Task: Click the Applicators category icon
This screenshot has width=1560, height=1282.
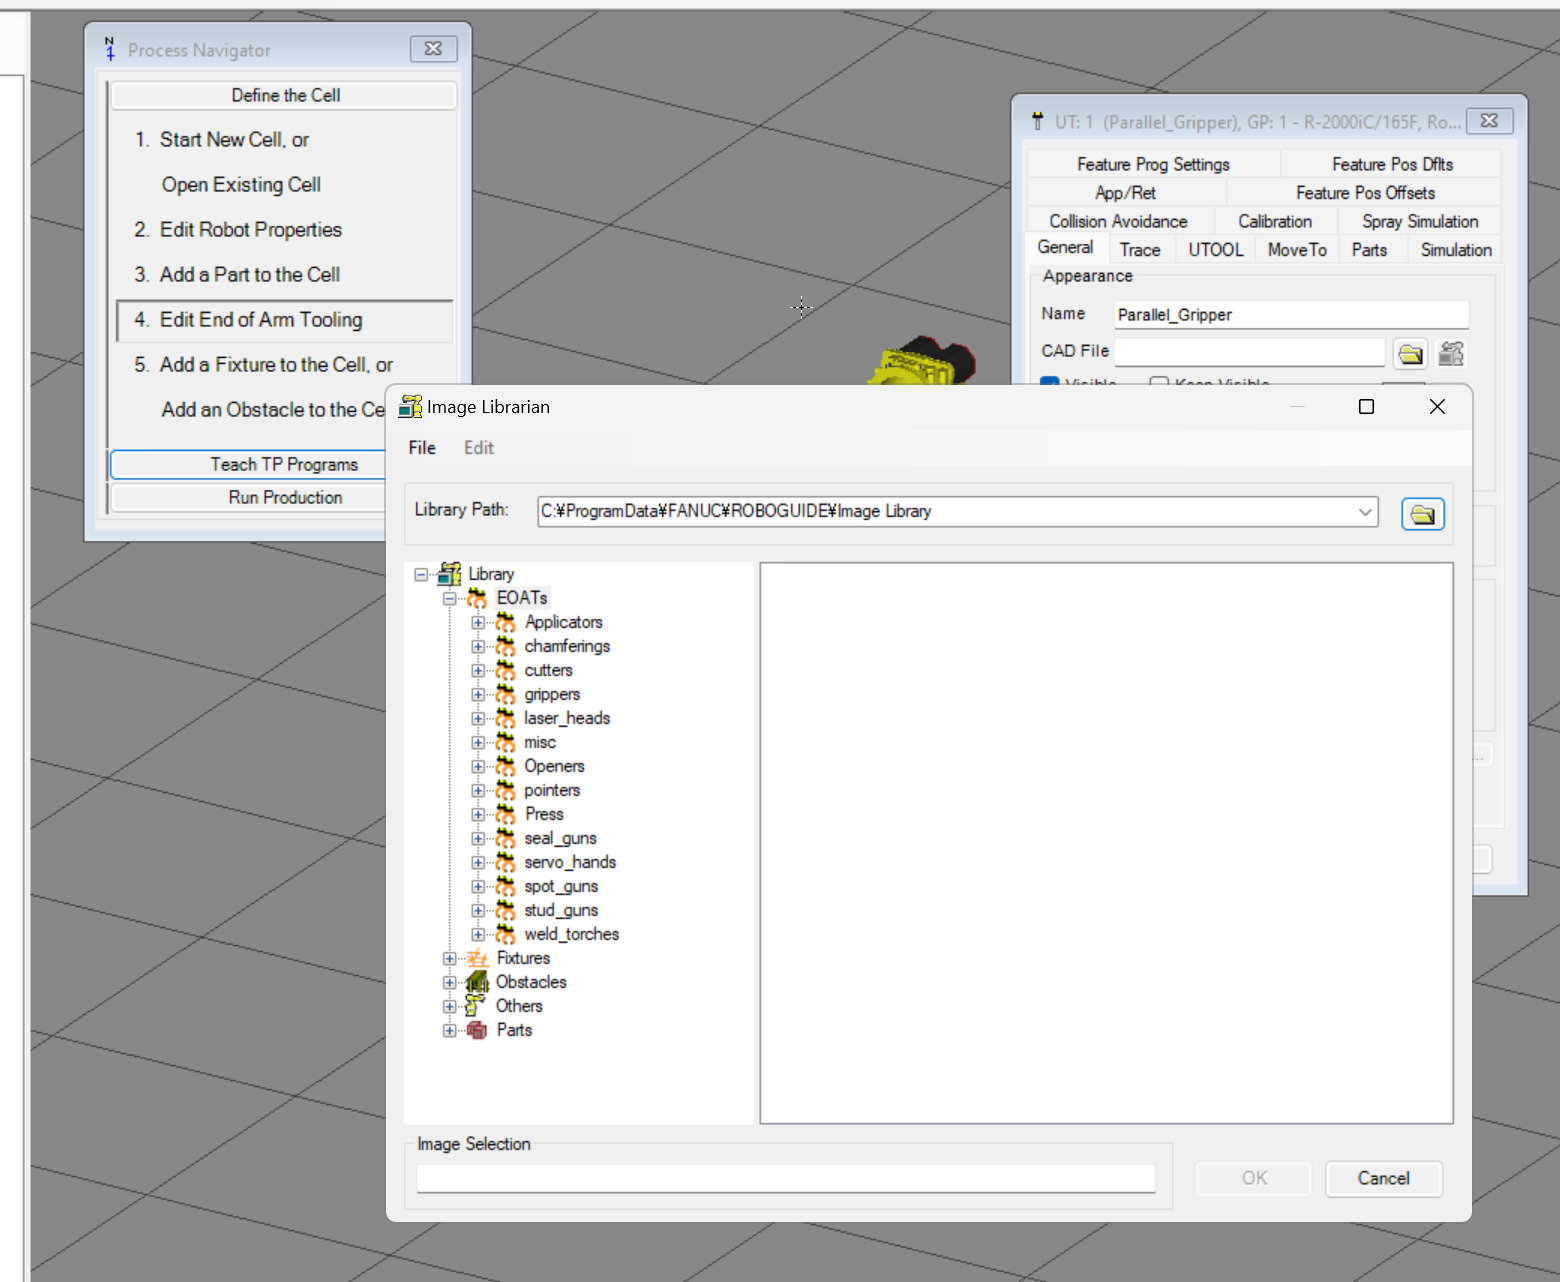Action: (x=506, y=622)
